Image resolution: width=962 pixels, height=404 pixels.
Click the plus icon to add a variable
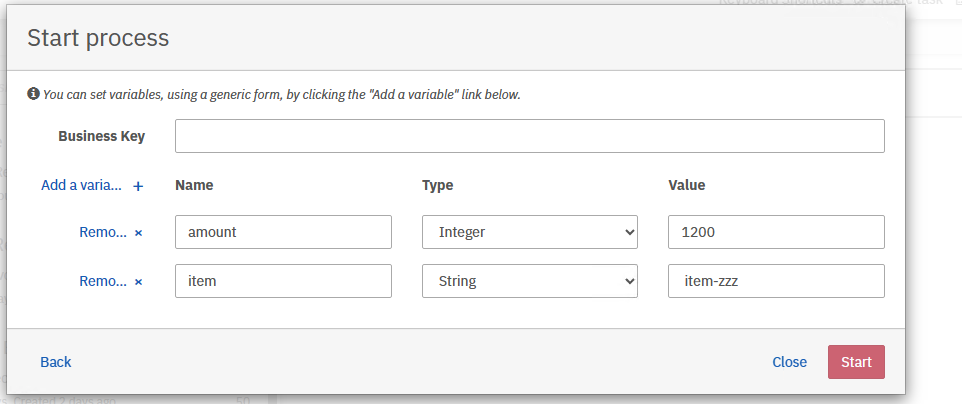[x=138, y=186]
